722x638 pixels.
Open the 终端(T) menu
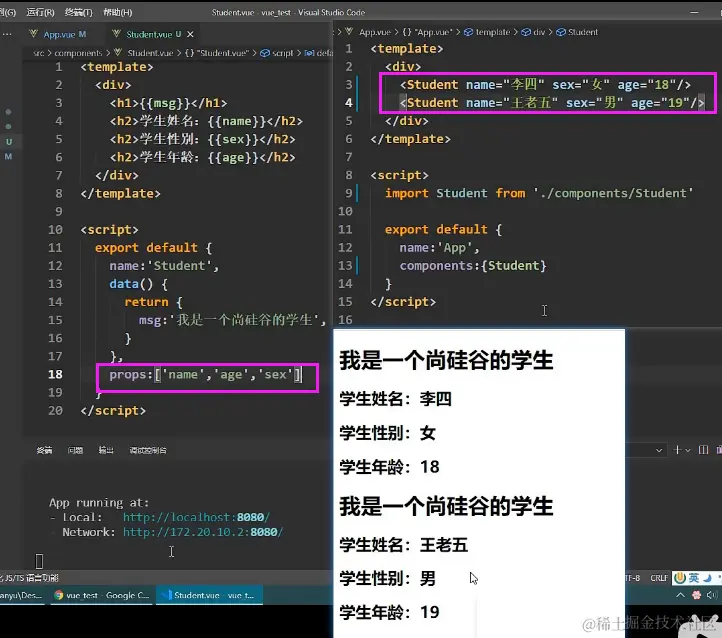click(x=78, y=12)
